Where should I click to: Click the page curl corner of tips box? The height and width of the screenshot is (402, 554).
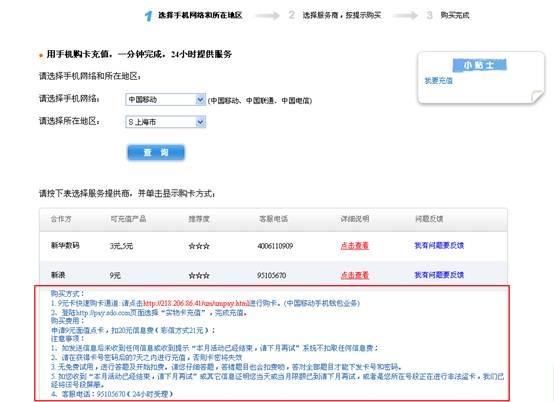tap(537, 97)
